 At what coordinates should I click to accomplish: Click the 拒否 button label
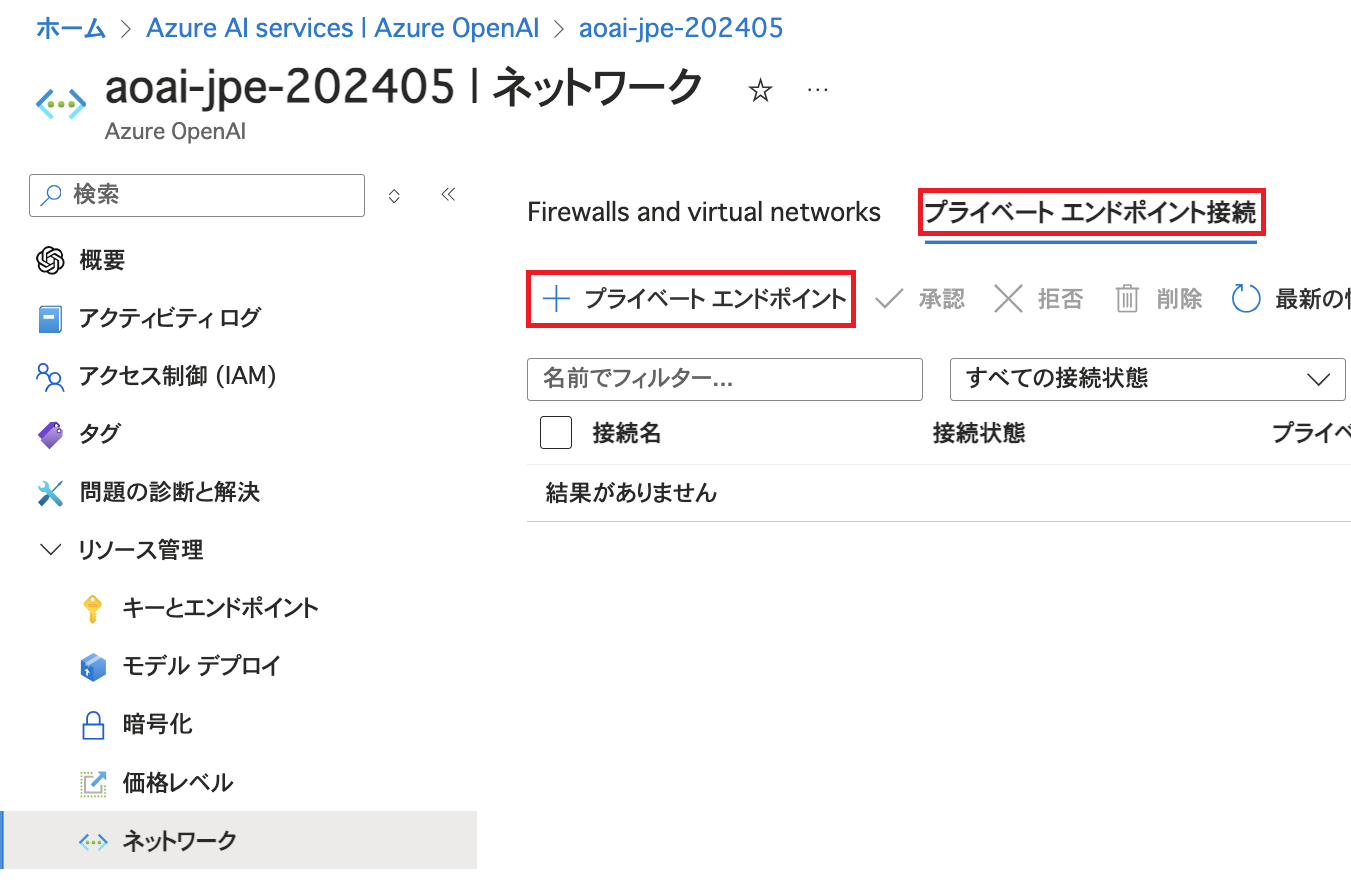1061,299
